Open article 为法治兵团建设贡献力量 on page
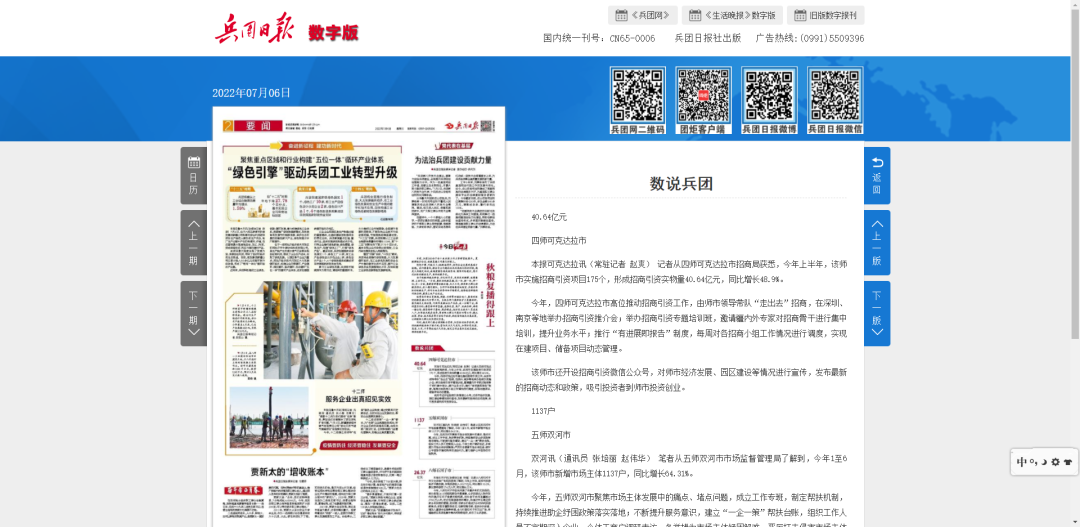This screenshot has width=1080, height=527. click(x=453, y=160)
